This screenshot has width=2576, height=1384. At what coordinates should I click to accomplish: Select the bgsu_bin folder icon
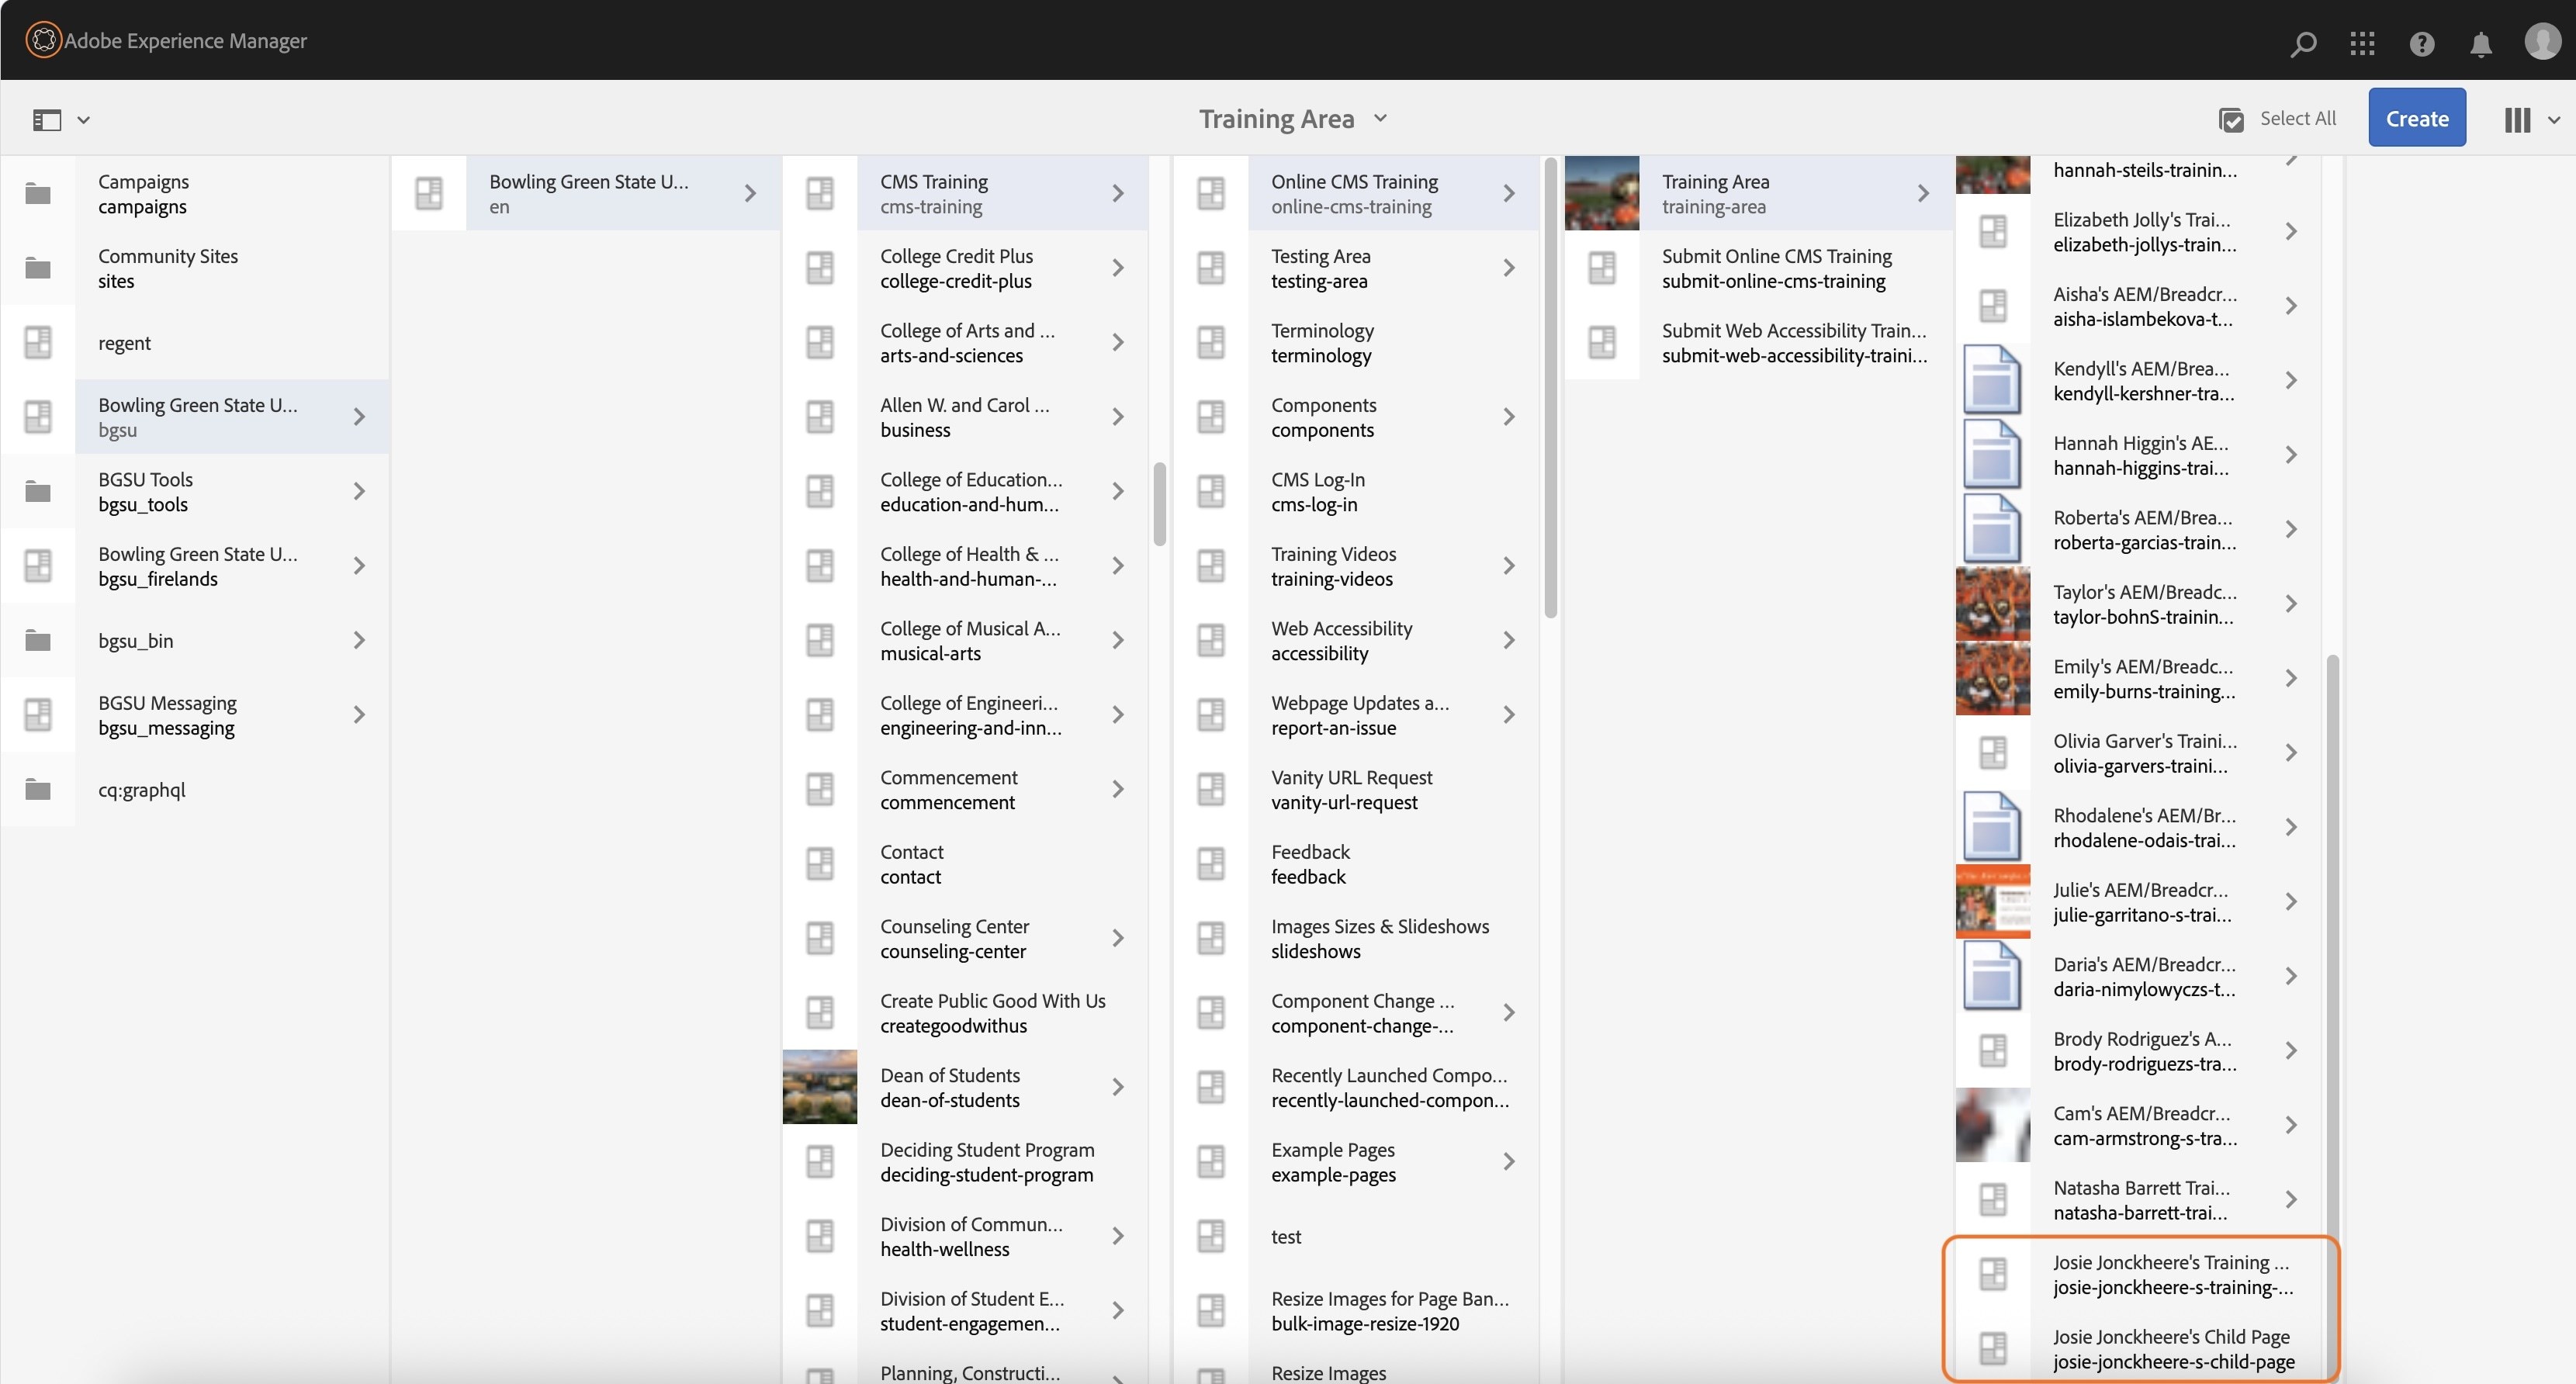pyautogui.click(x=38, y=640)
